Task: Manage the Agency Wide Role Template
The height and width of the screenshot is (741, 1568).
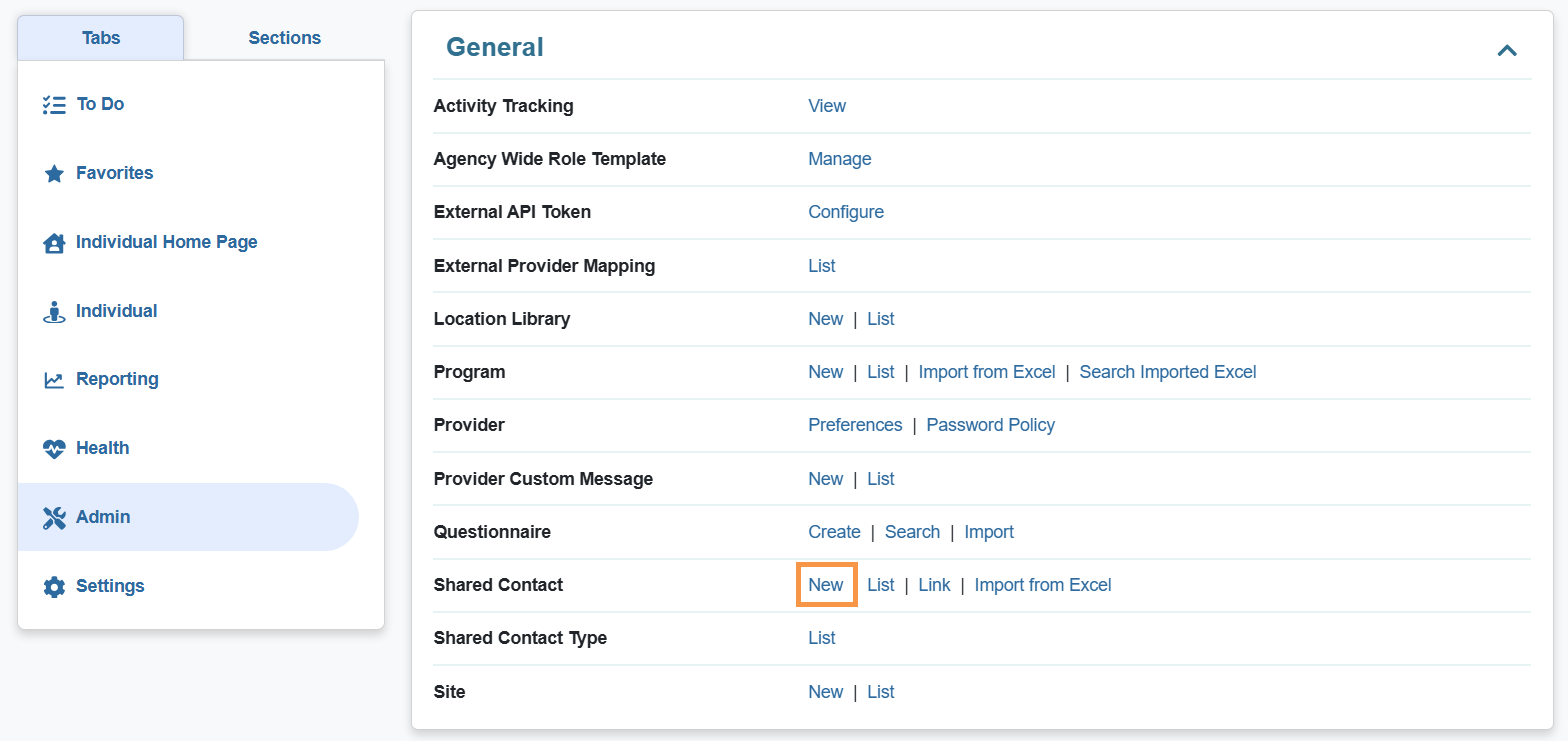Action: [x=839, y=158]
